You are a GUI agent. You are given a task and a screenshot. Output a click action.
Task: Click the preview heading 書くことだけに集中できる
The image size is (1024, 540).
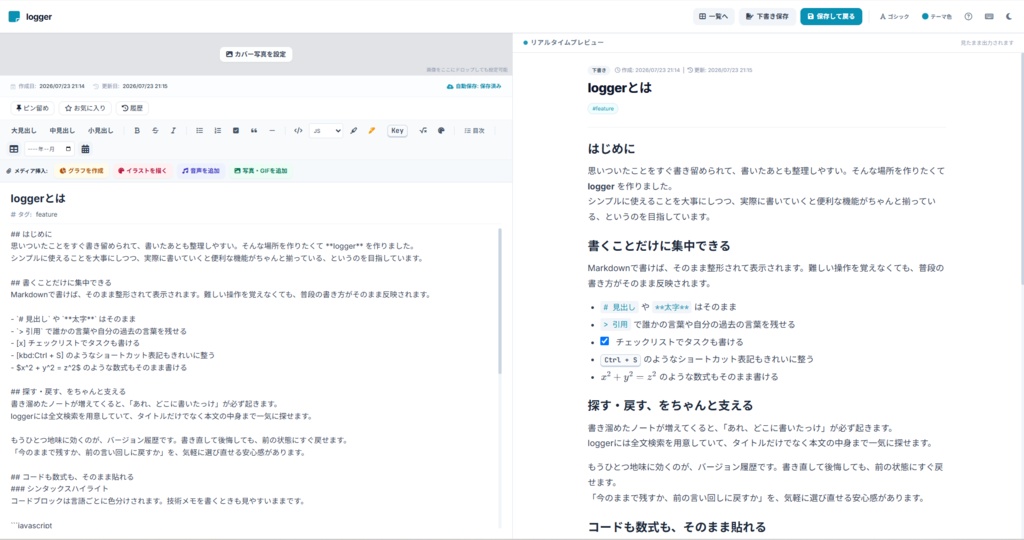(x=659, y=246)
